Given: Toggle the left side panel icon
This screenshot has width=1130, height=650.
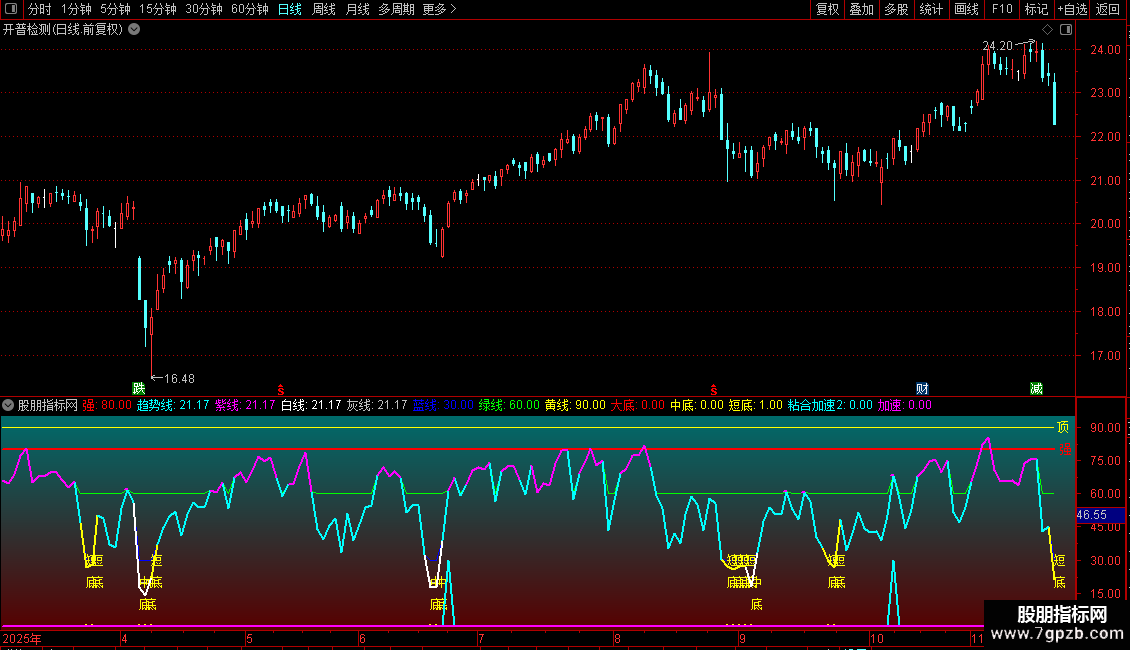Looking at the screenshot, I should [x=11, y=9].
